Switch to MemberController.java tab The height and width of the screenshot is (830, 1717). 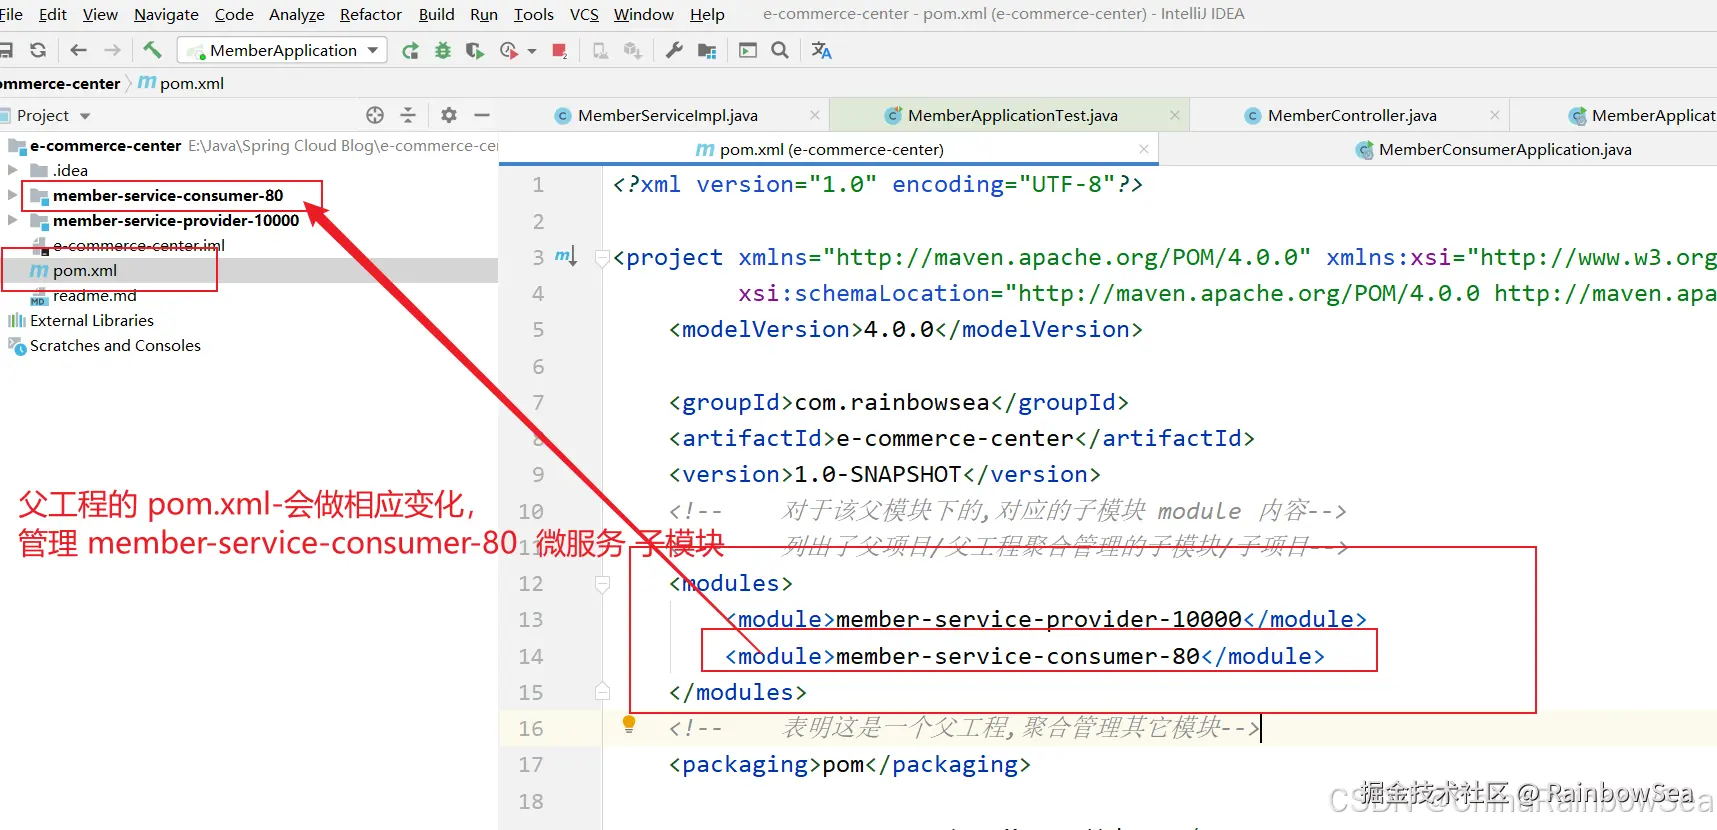tap(1352, 115)
